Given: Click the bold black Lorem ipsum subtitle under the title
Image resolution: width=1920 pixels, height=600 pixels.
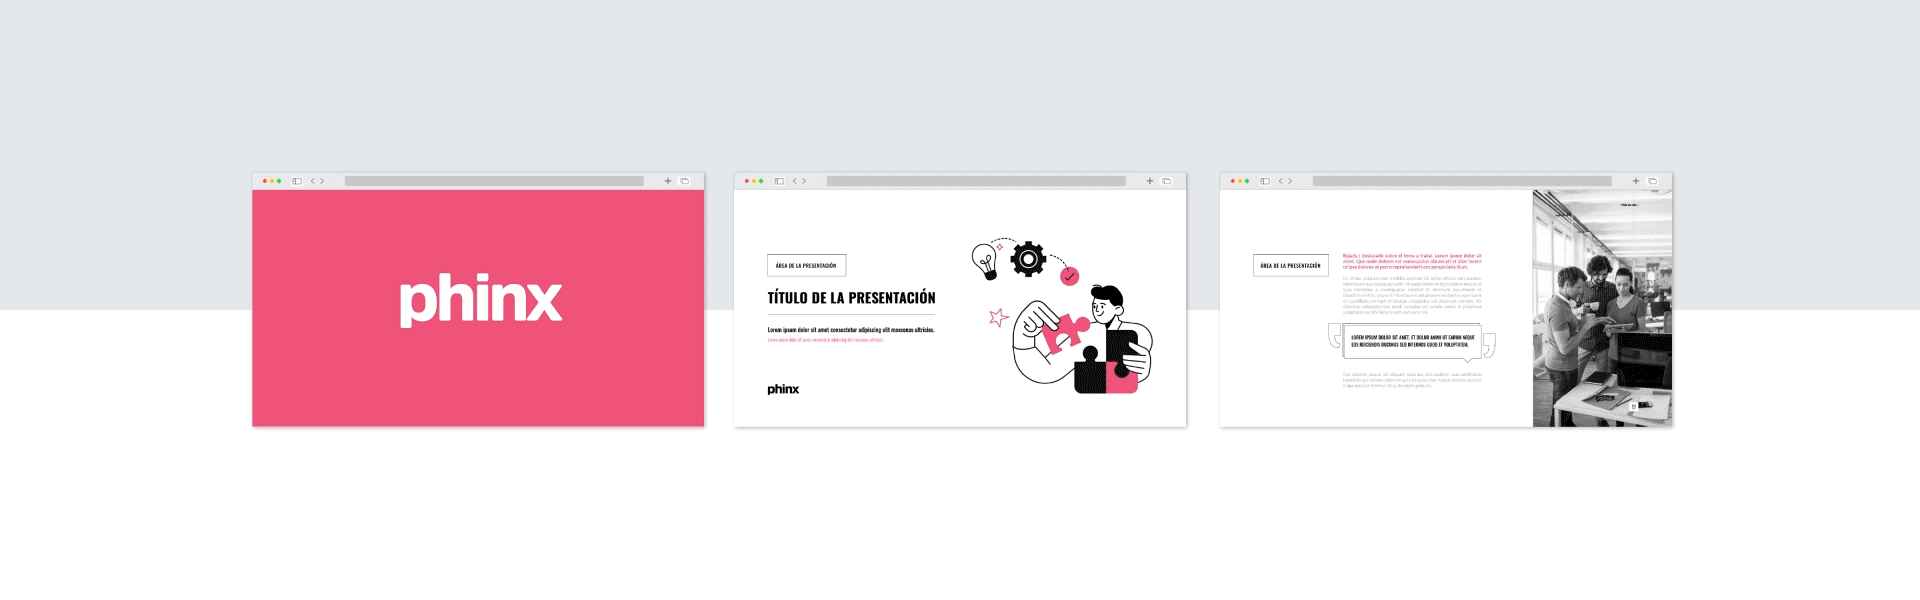Looking at the screenshot, I should click(851, 330).
